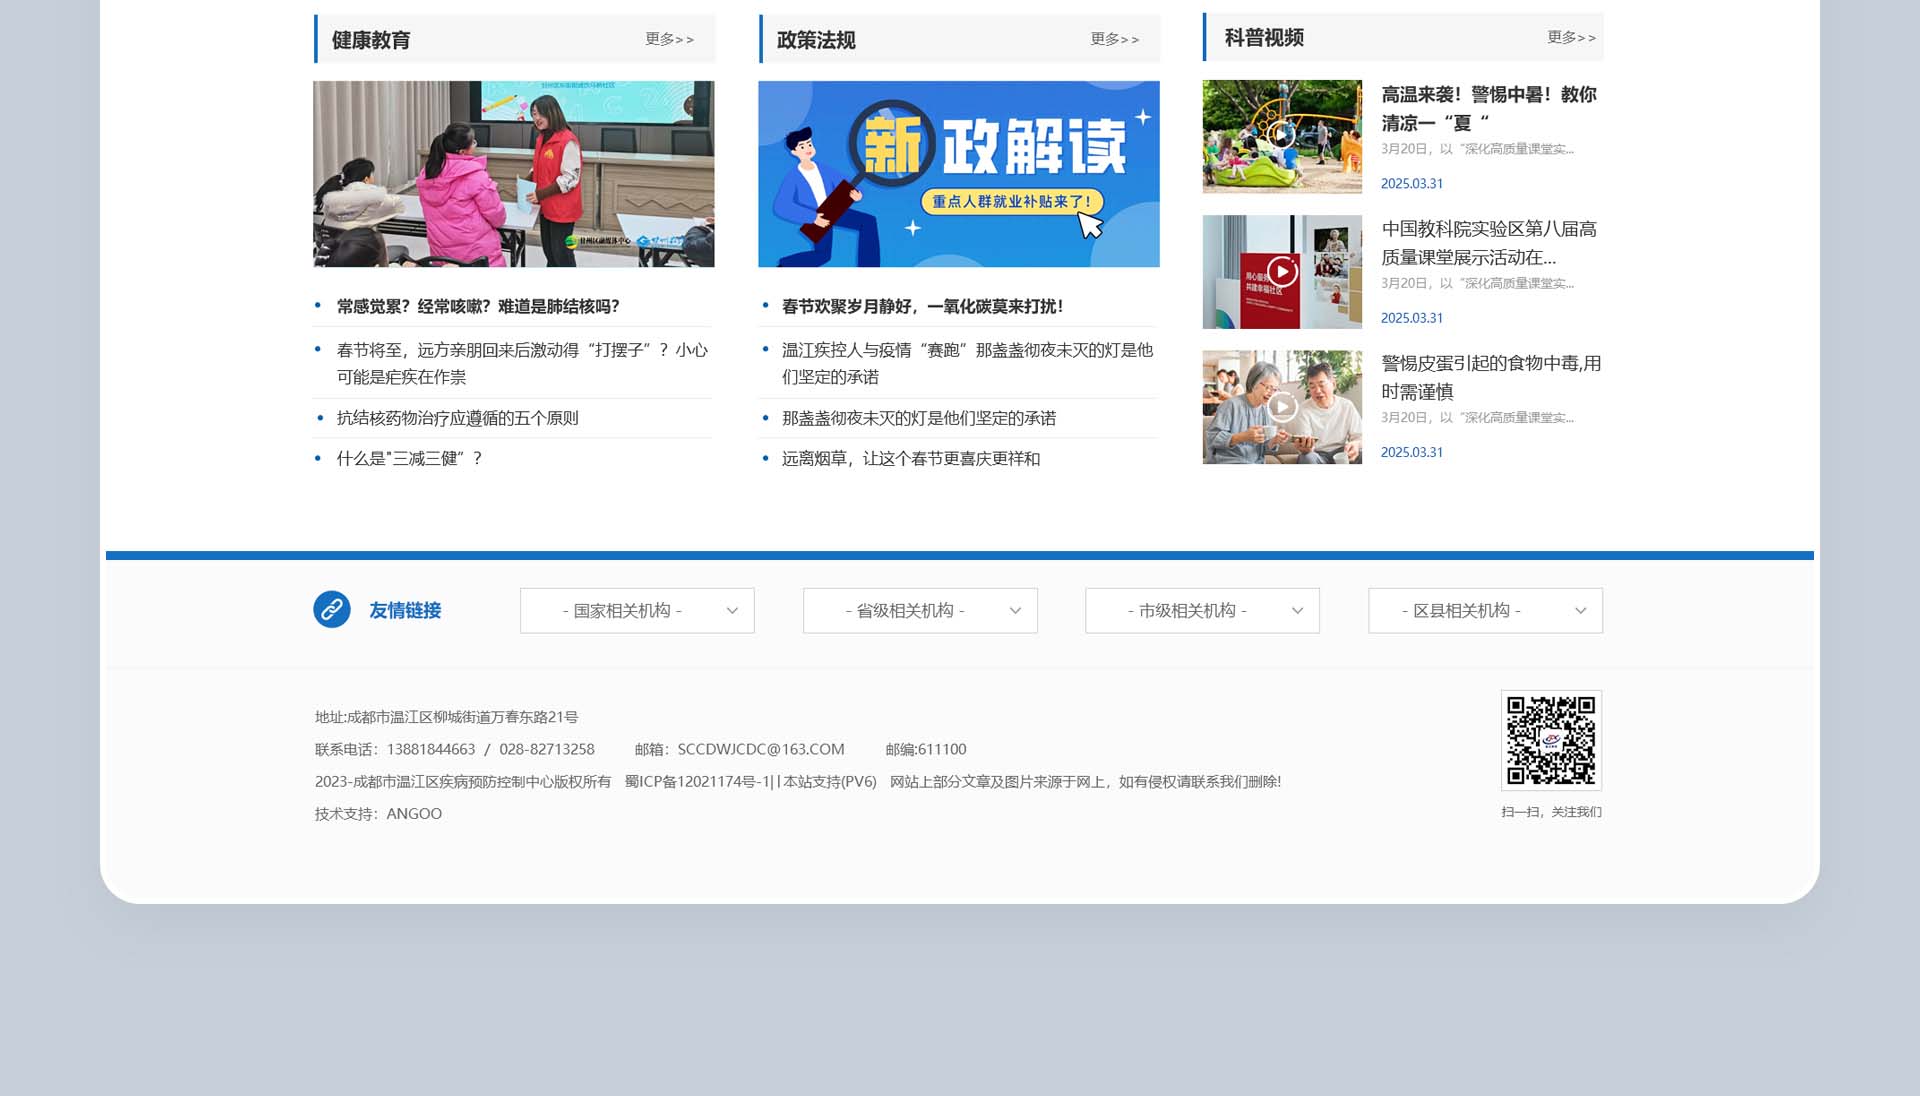Play the high temperature heatstroke video
The height and width of the screenshot is (1096, 1920).
pyautogui.click(x=1282, y=136)
